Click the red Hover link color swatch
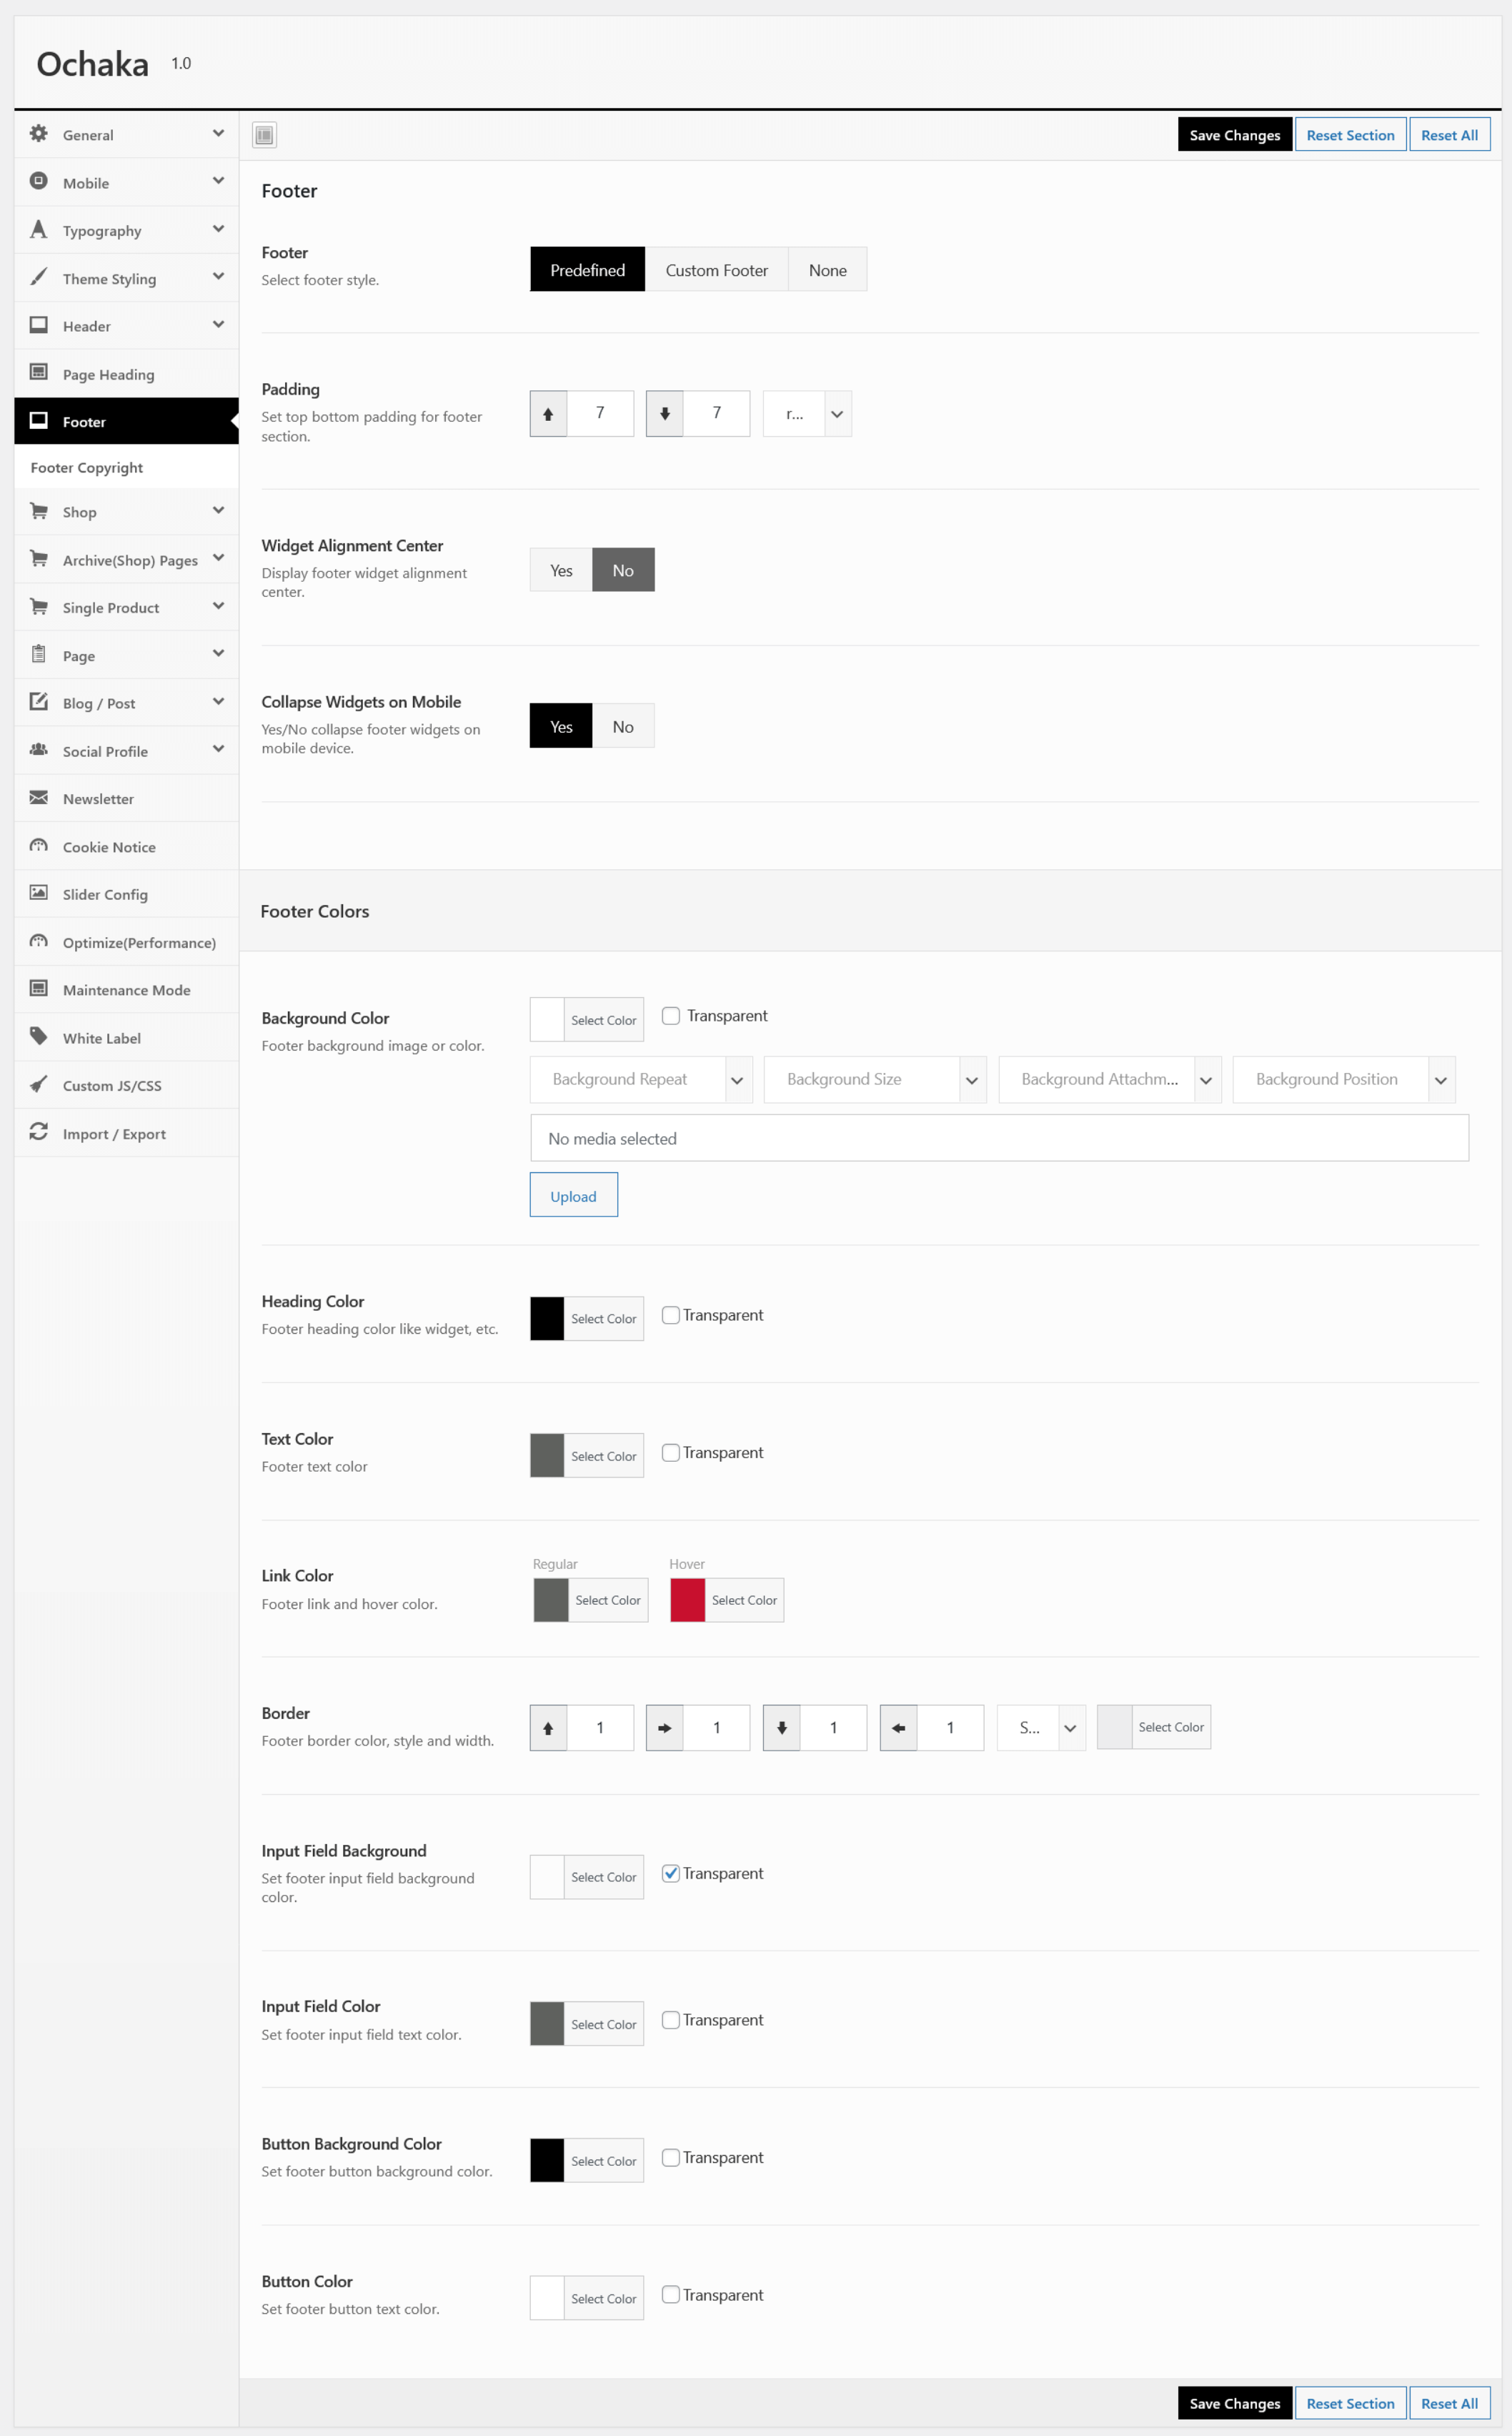 click(687, 1600)
